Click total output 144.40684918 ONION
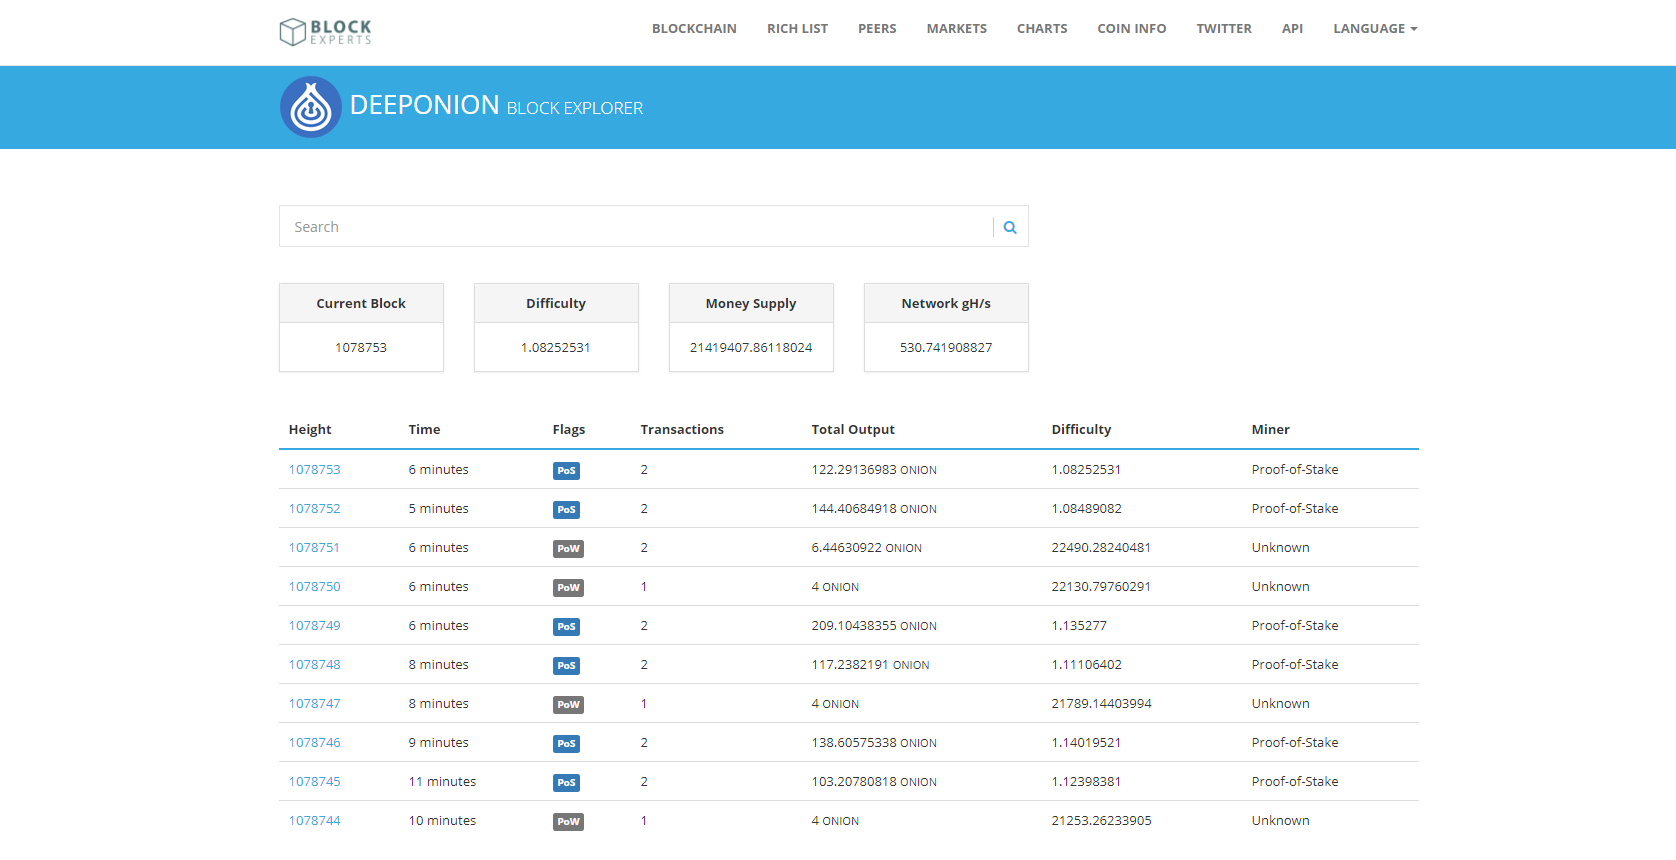Image resolution: width=1676 pixels, height=860 pixels. [874, 508]
